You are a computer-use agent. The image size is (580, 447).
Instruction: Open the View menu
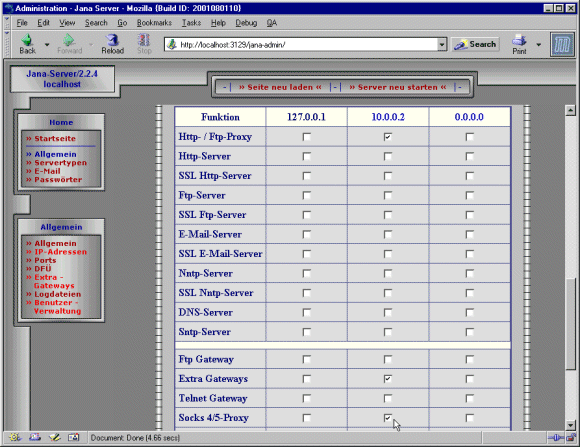pos(67,23)
